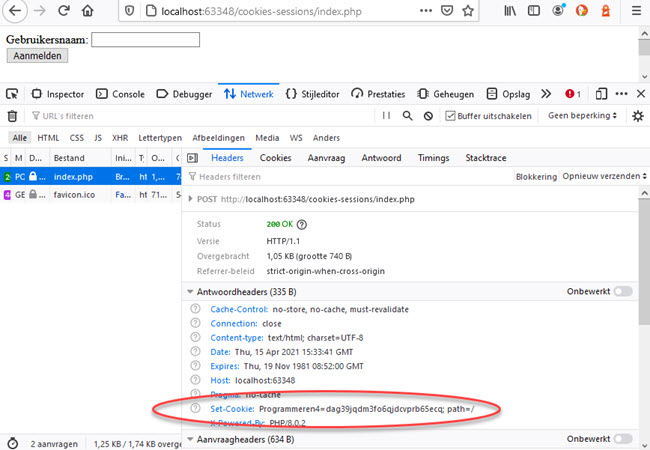Focus the URL's filteren field
The width and height of the screenshot is (650, 450).
203,116
